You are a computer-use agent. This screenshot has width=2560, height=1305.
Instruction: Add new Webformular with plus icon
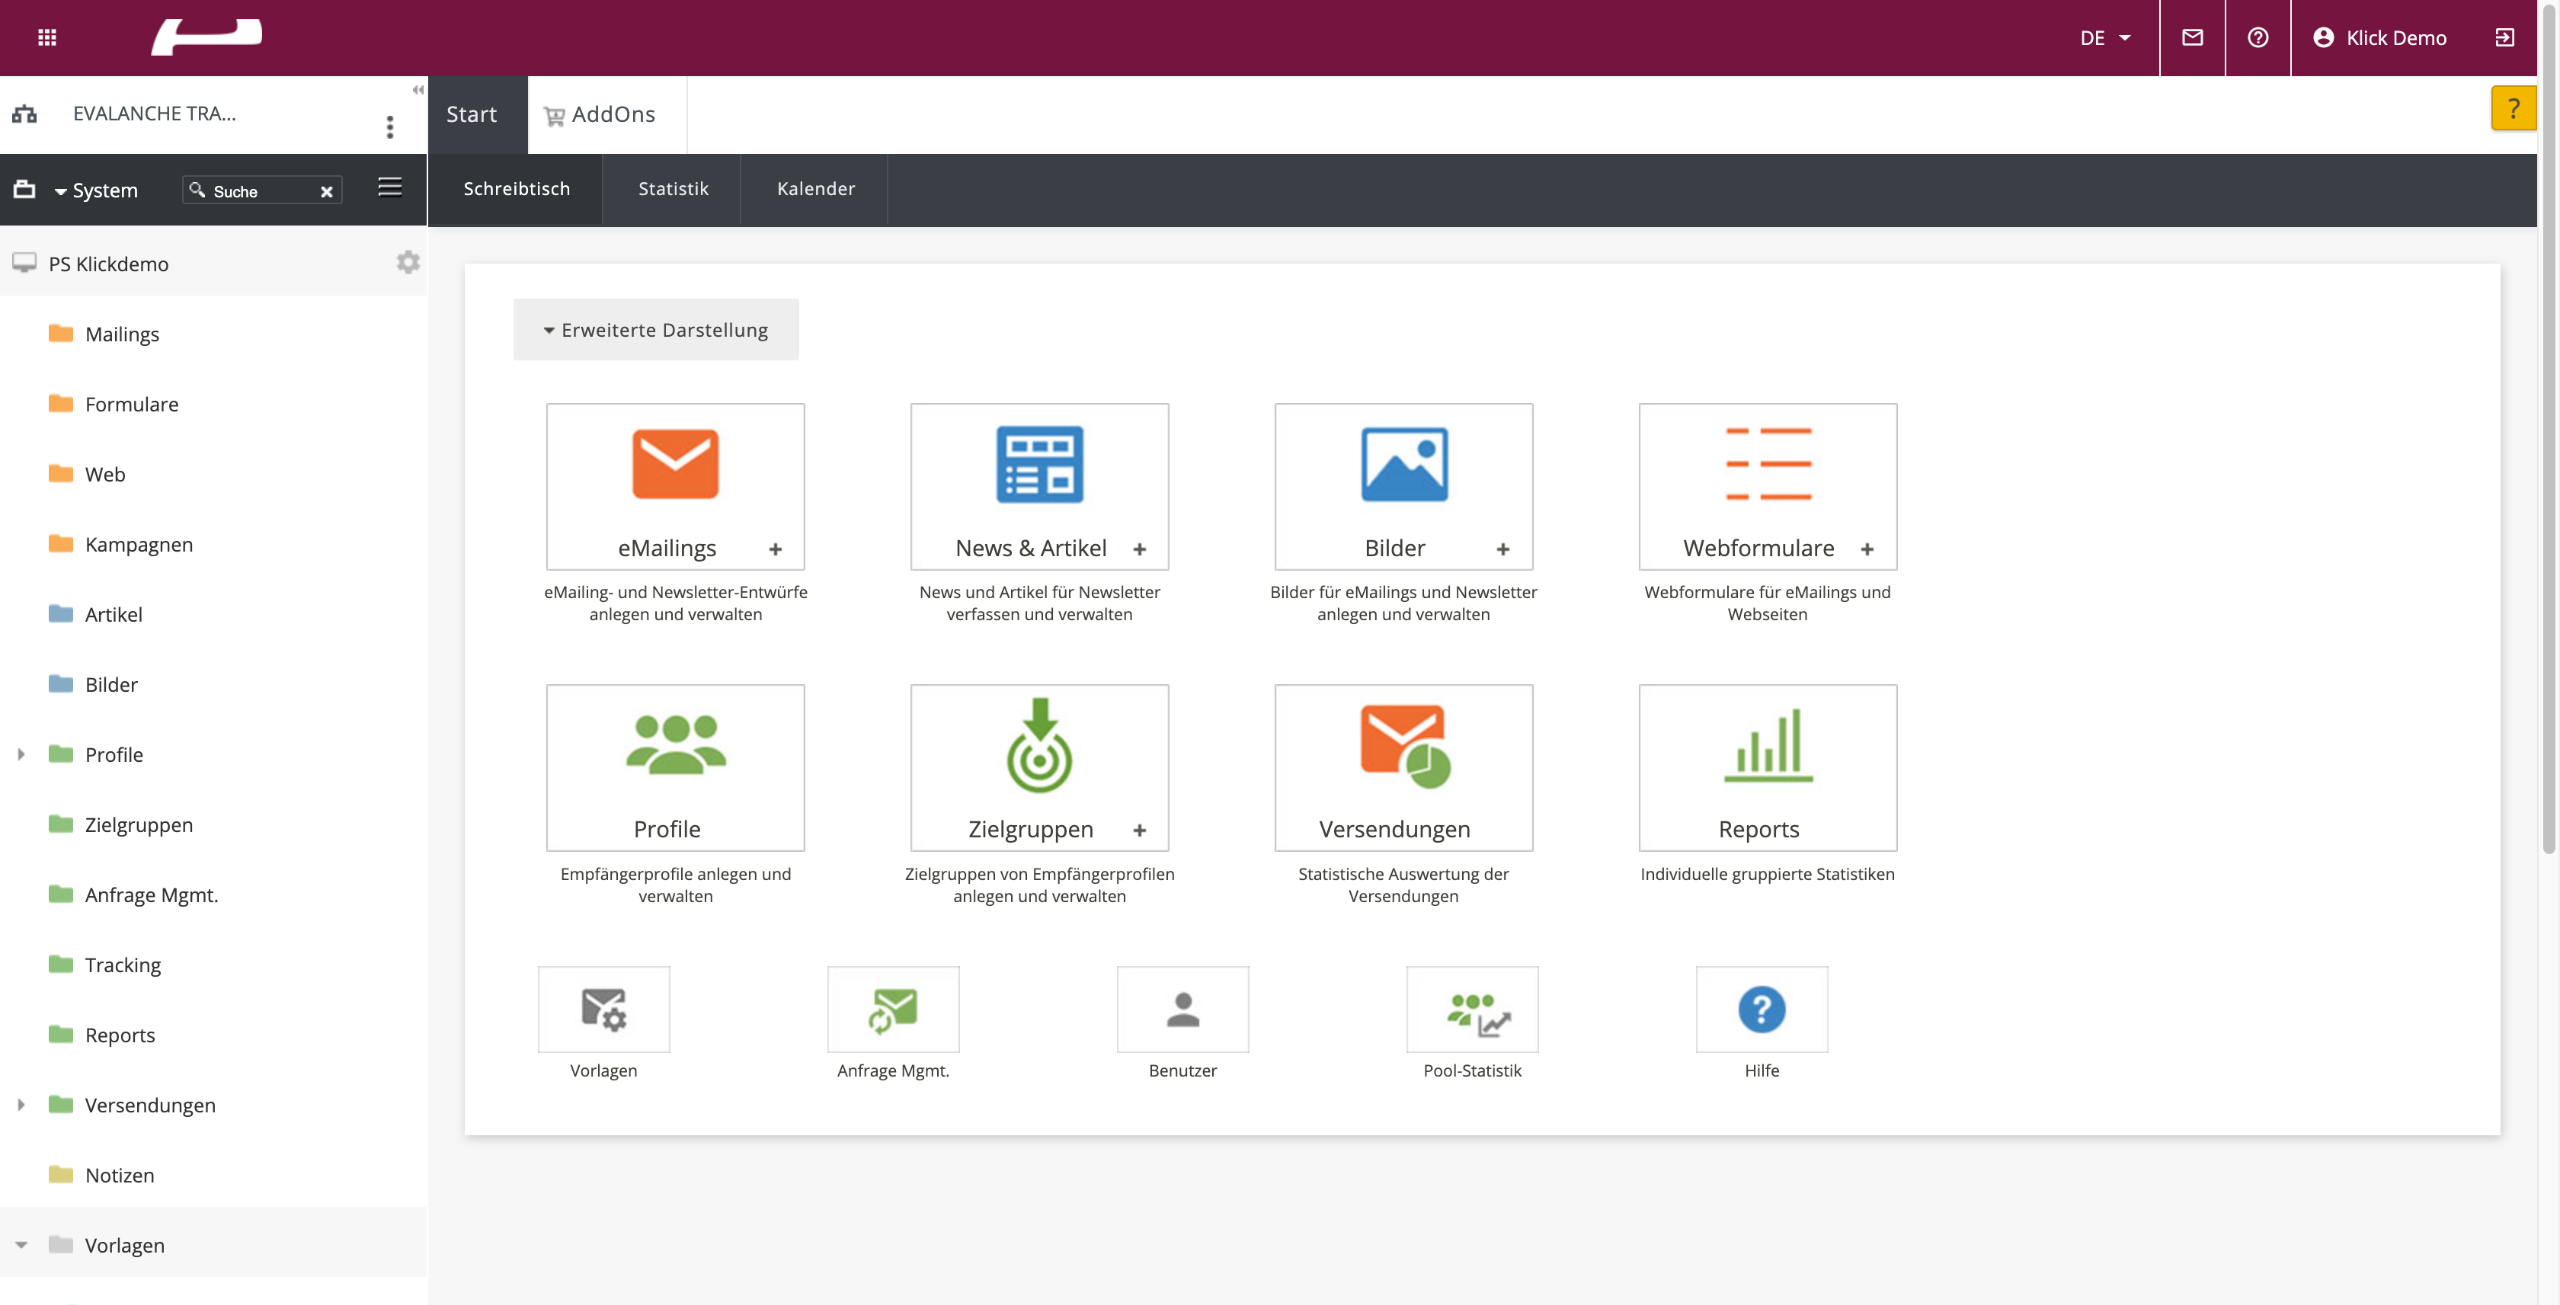click(x=1867, y=549)
